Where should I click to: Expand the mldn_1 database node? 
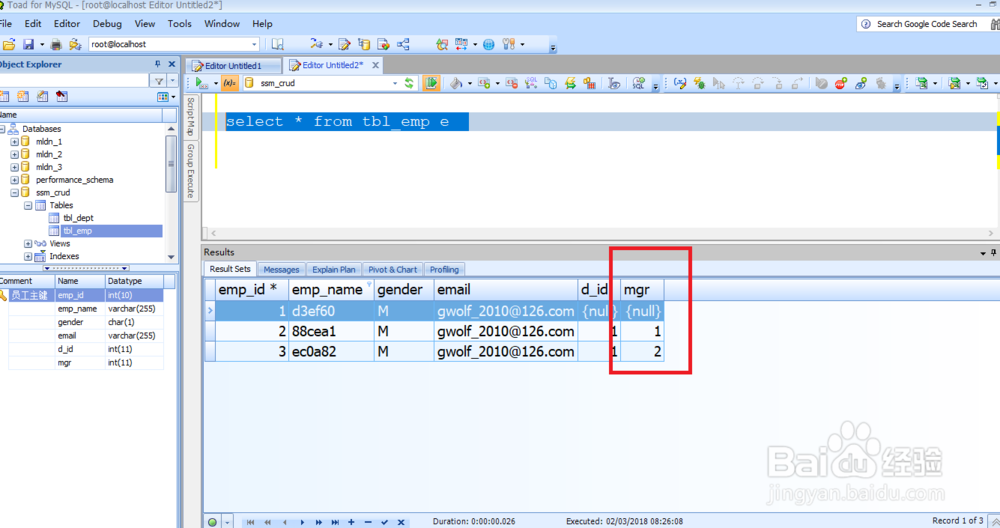tap(14, 142)
